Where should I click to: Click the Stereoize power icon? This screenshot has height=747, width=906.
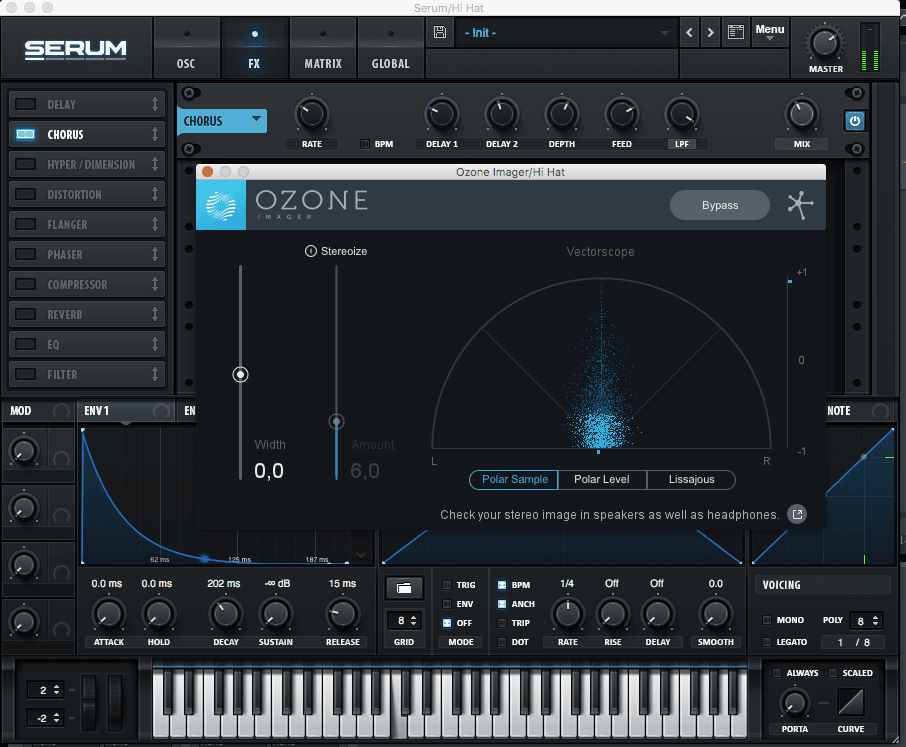[x=311, y=251]
